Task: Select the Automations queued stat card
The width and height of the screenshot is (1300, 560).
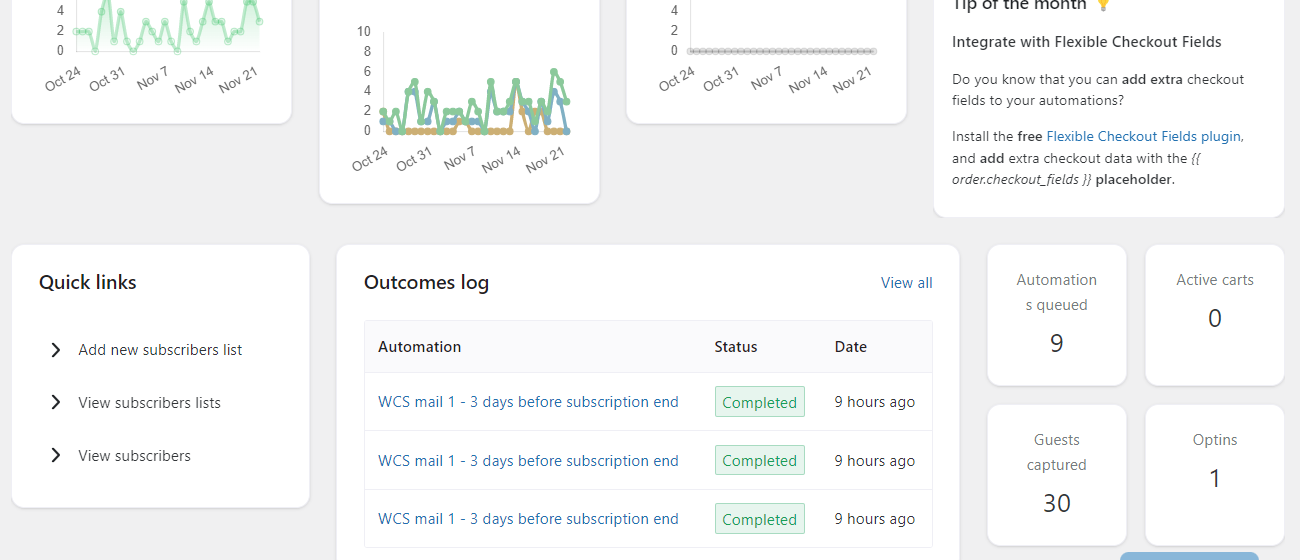Action: [x=1057, y=315]
